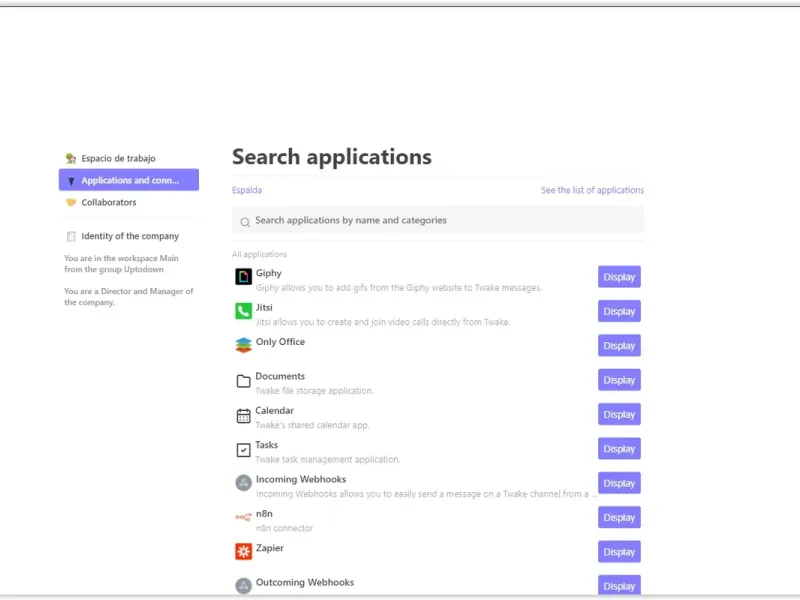
Task: Open Espacio de trabajo settings
Action: click(x=118, y=158)
